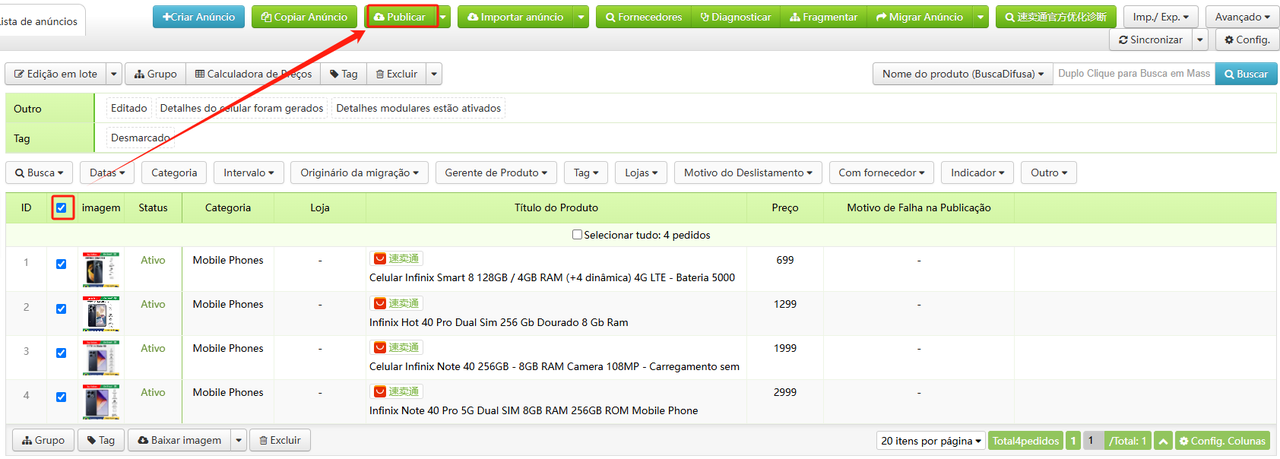Toggle checkbox for Infinix Smart 8 row
The height and width of the screenshot is (459, 1280).
tap(61, 265)
